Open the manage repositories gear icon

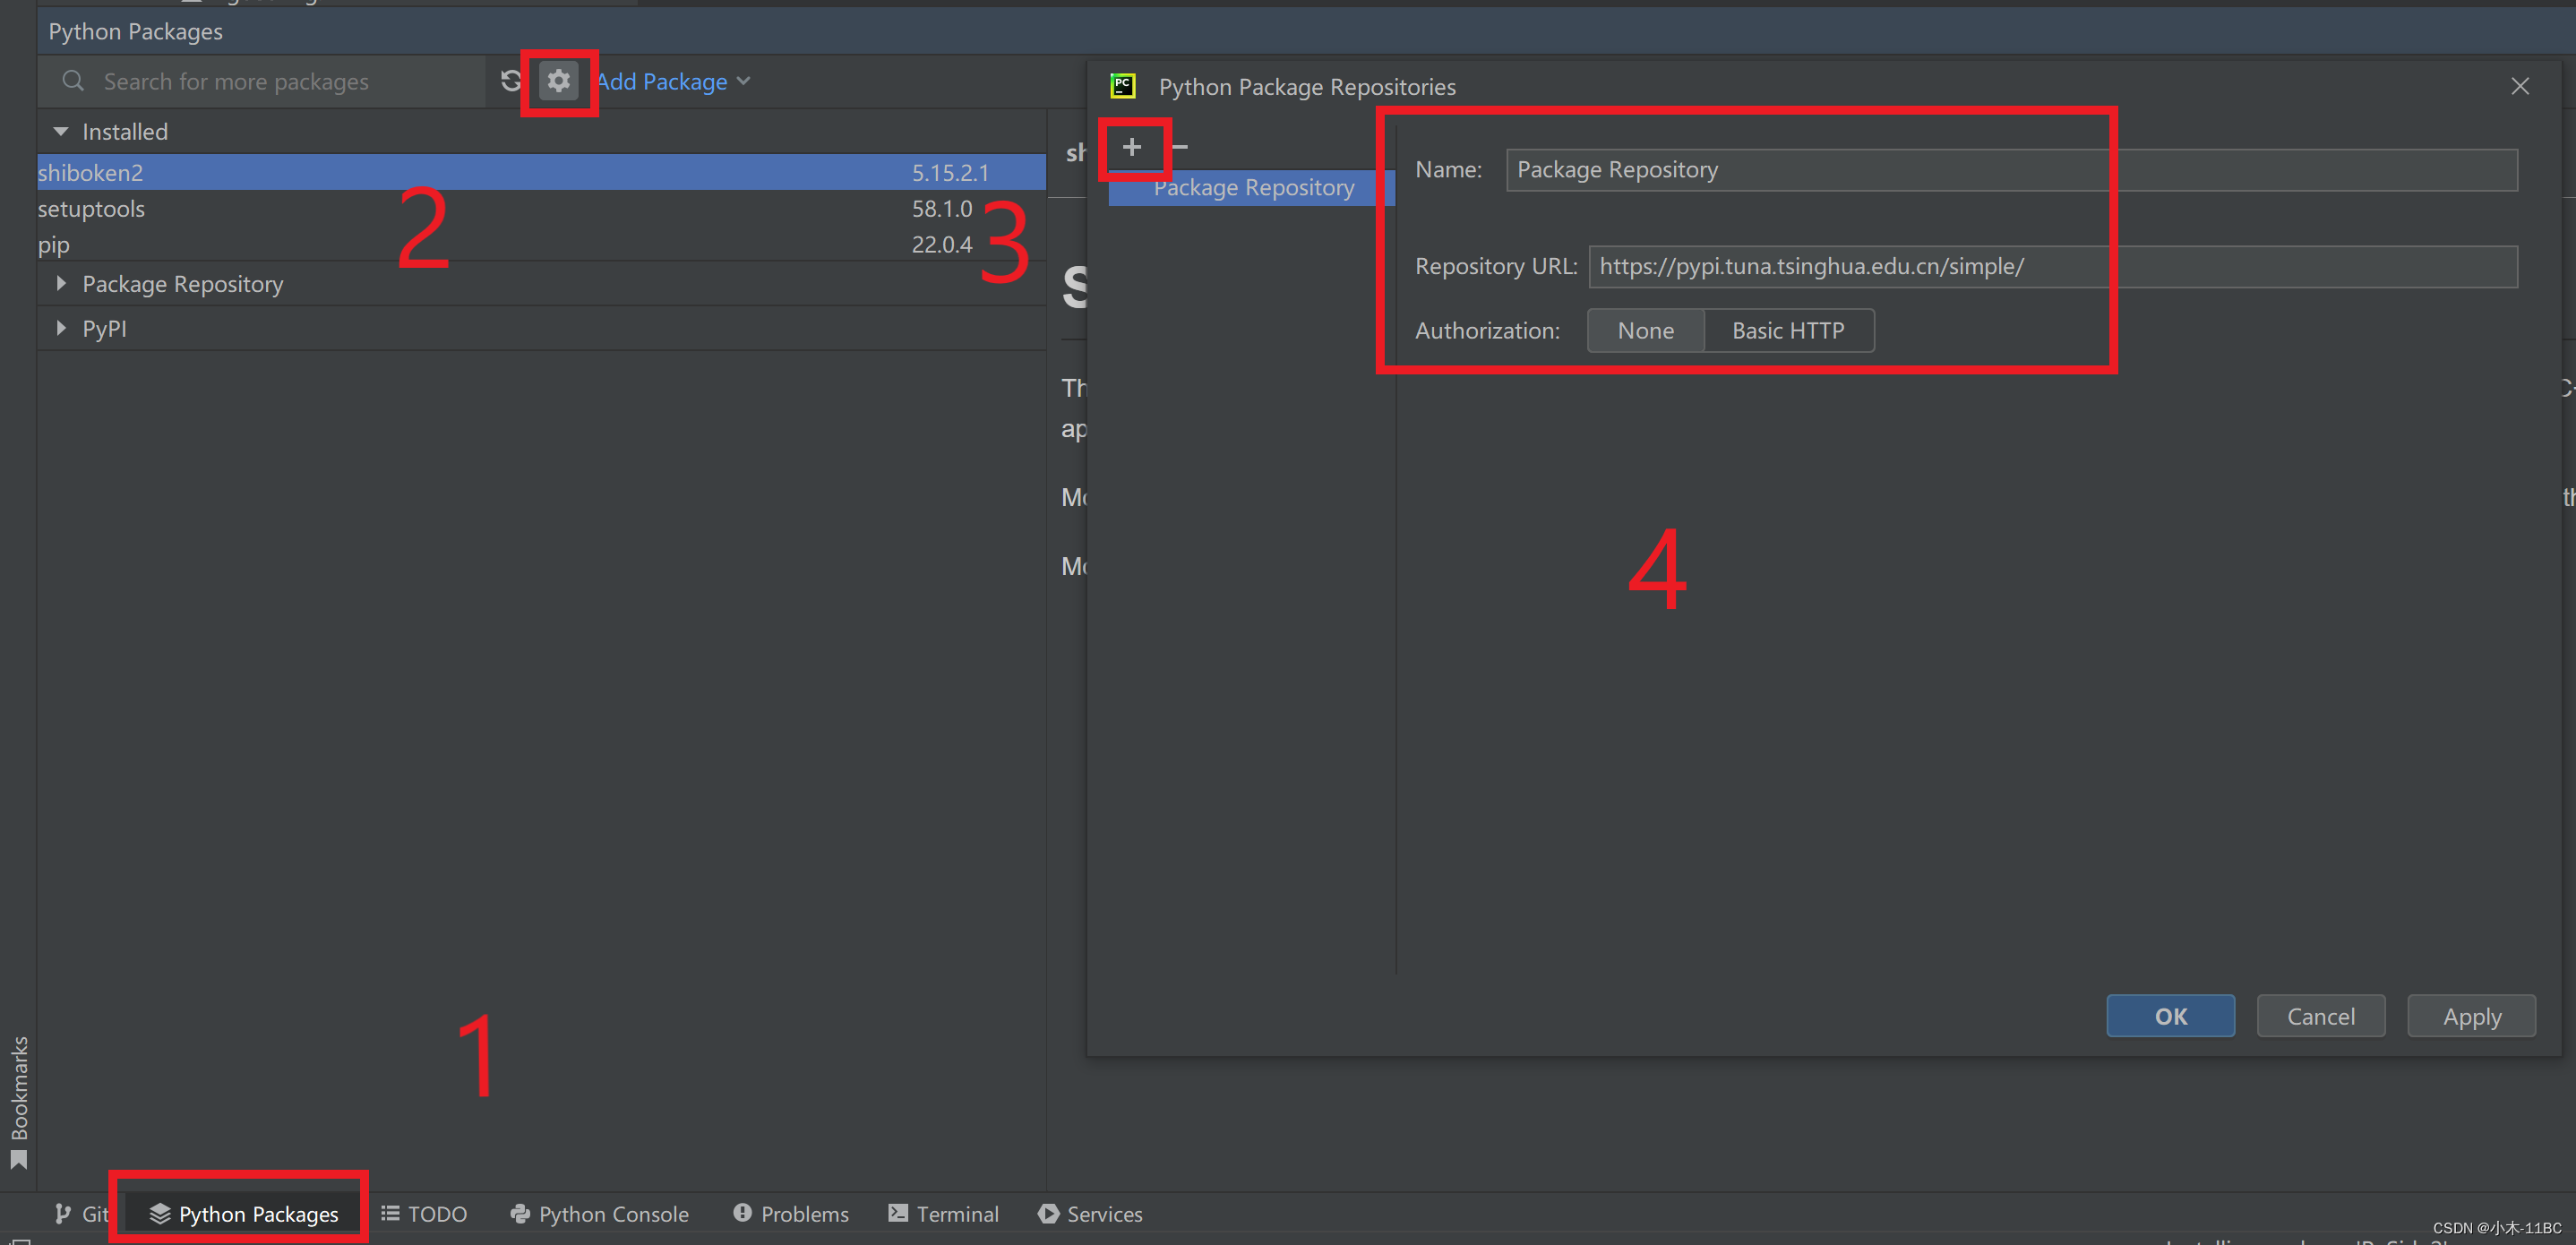(x=558, y=81)
